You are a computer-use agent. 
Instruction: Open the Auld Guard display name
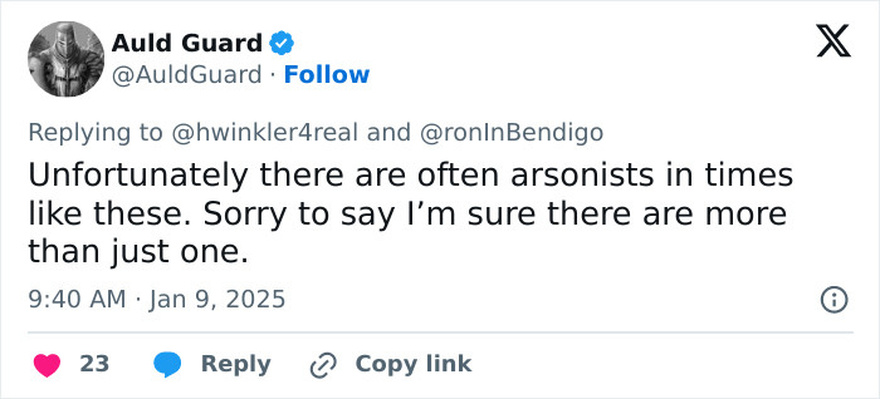click(187, 43)
